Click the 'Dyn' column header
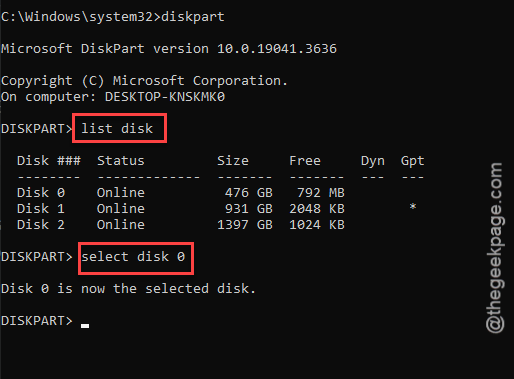Viewport: 514px width, 379px height. pyautogui.click(x=373, y=161)
